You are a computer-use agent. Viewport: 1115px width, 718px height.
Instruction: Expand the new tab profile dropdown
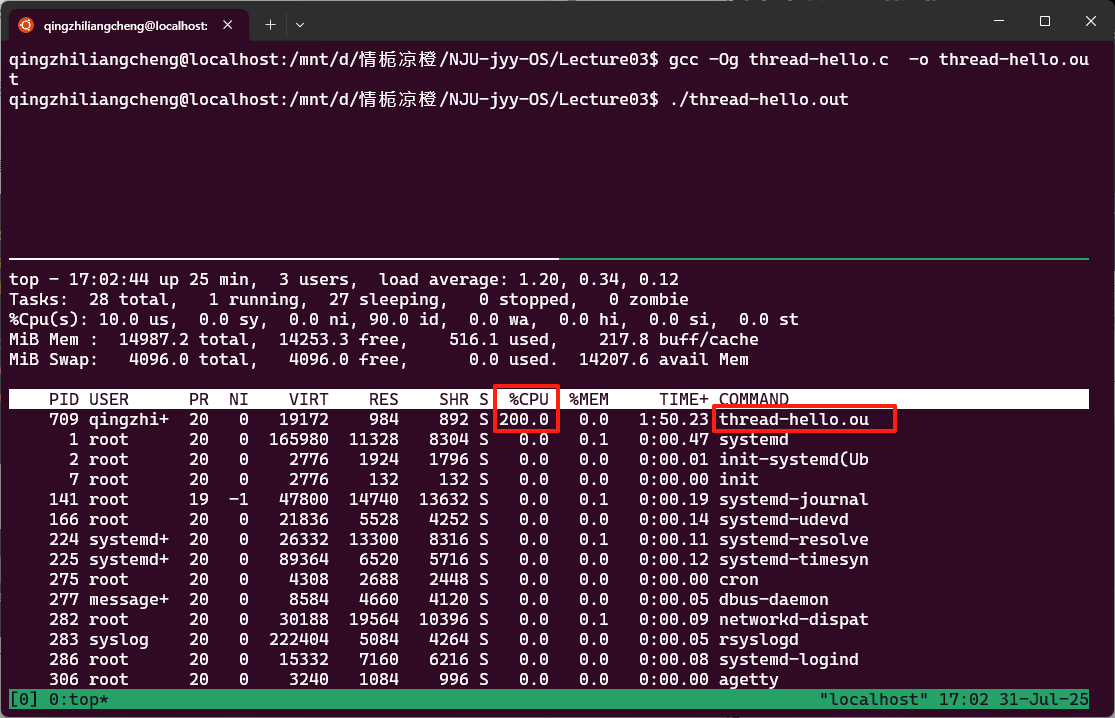tap(300, 24)
